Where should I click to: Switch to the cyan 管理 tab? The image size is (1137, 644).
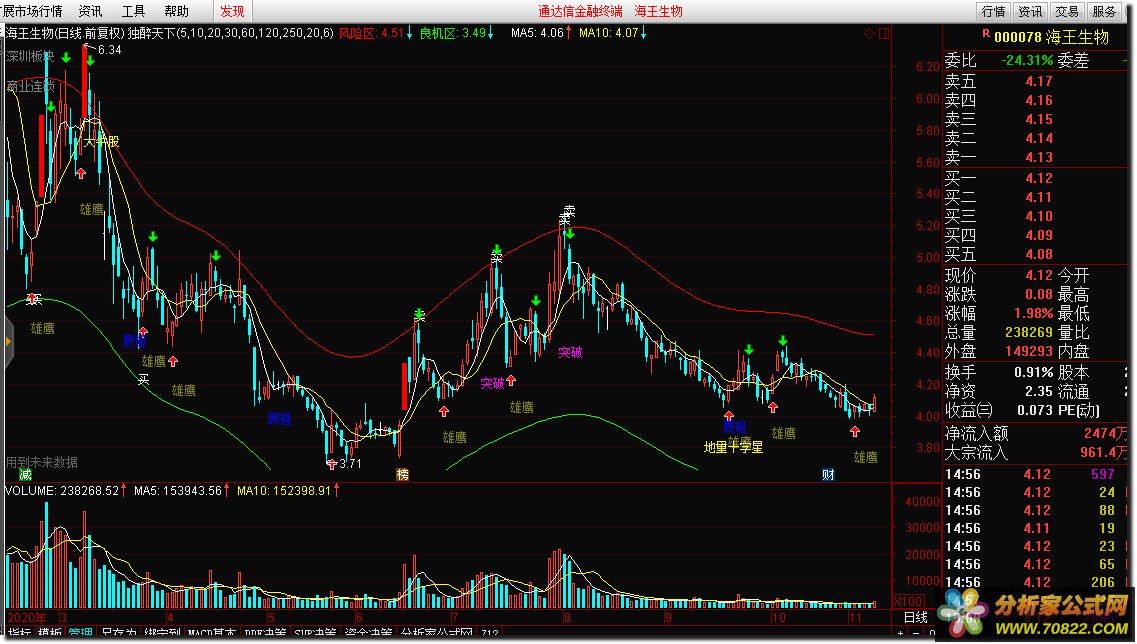tap(80, 634)
